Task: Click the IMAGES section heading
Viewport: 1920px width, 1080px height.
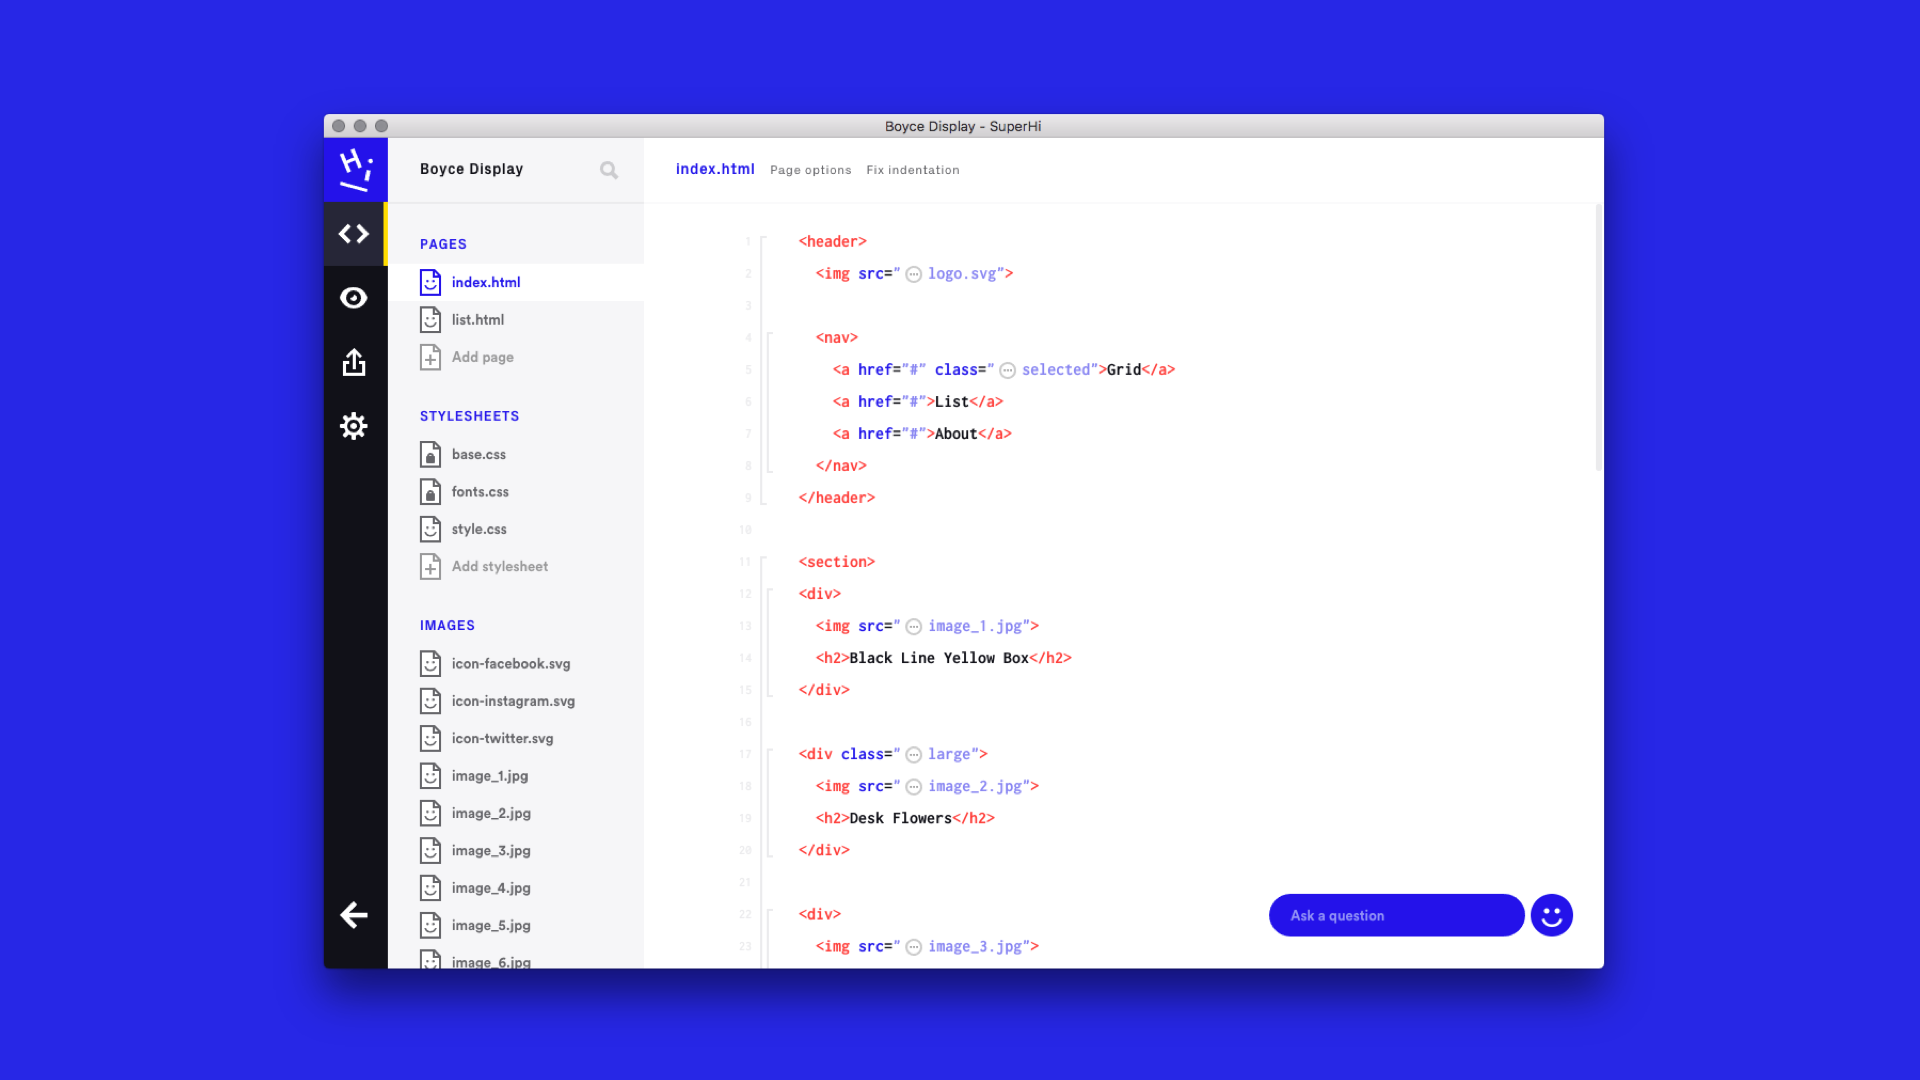Action: (x=447, y=625)
